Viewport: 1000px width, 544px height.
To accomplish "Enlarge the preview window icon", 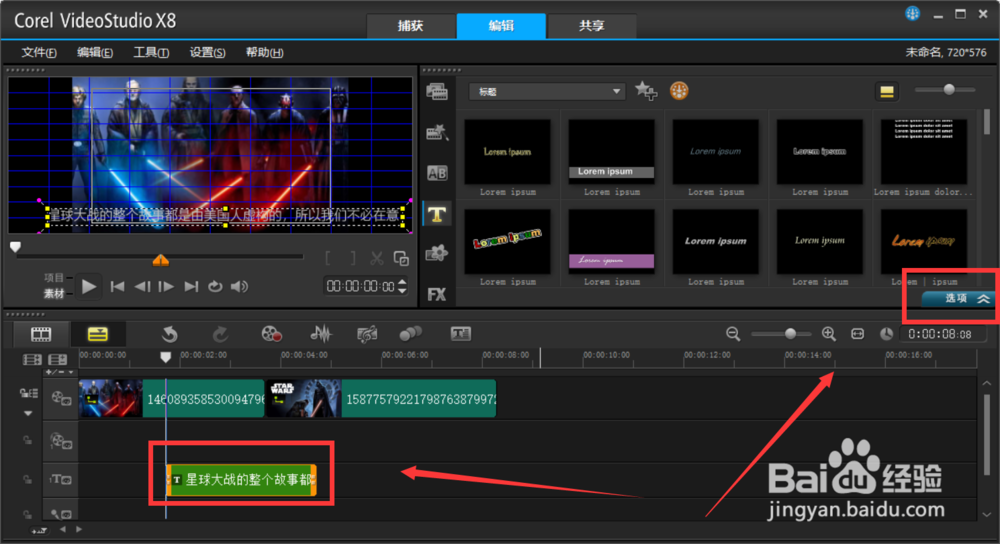I will coord(401,258).
